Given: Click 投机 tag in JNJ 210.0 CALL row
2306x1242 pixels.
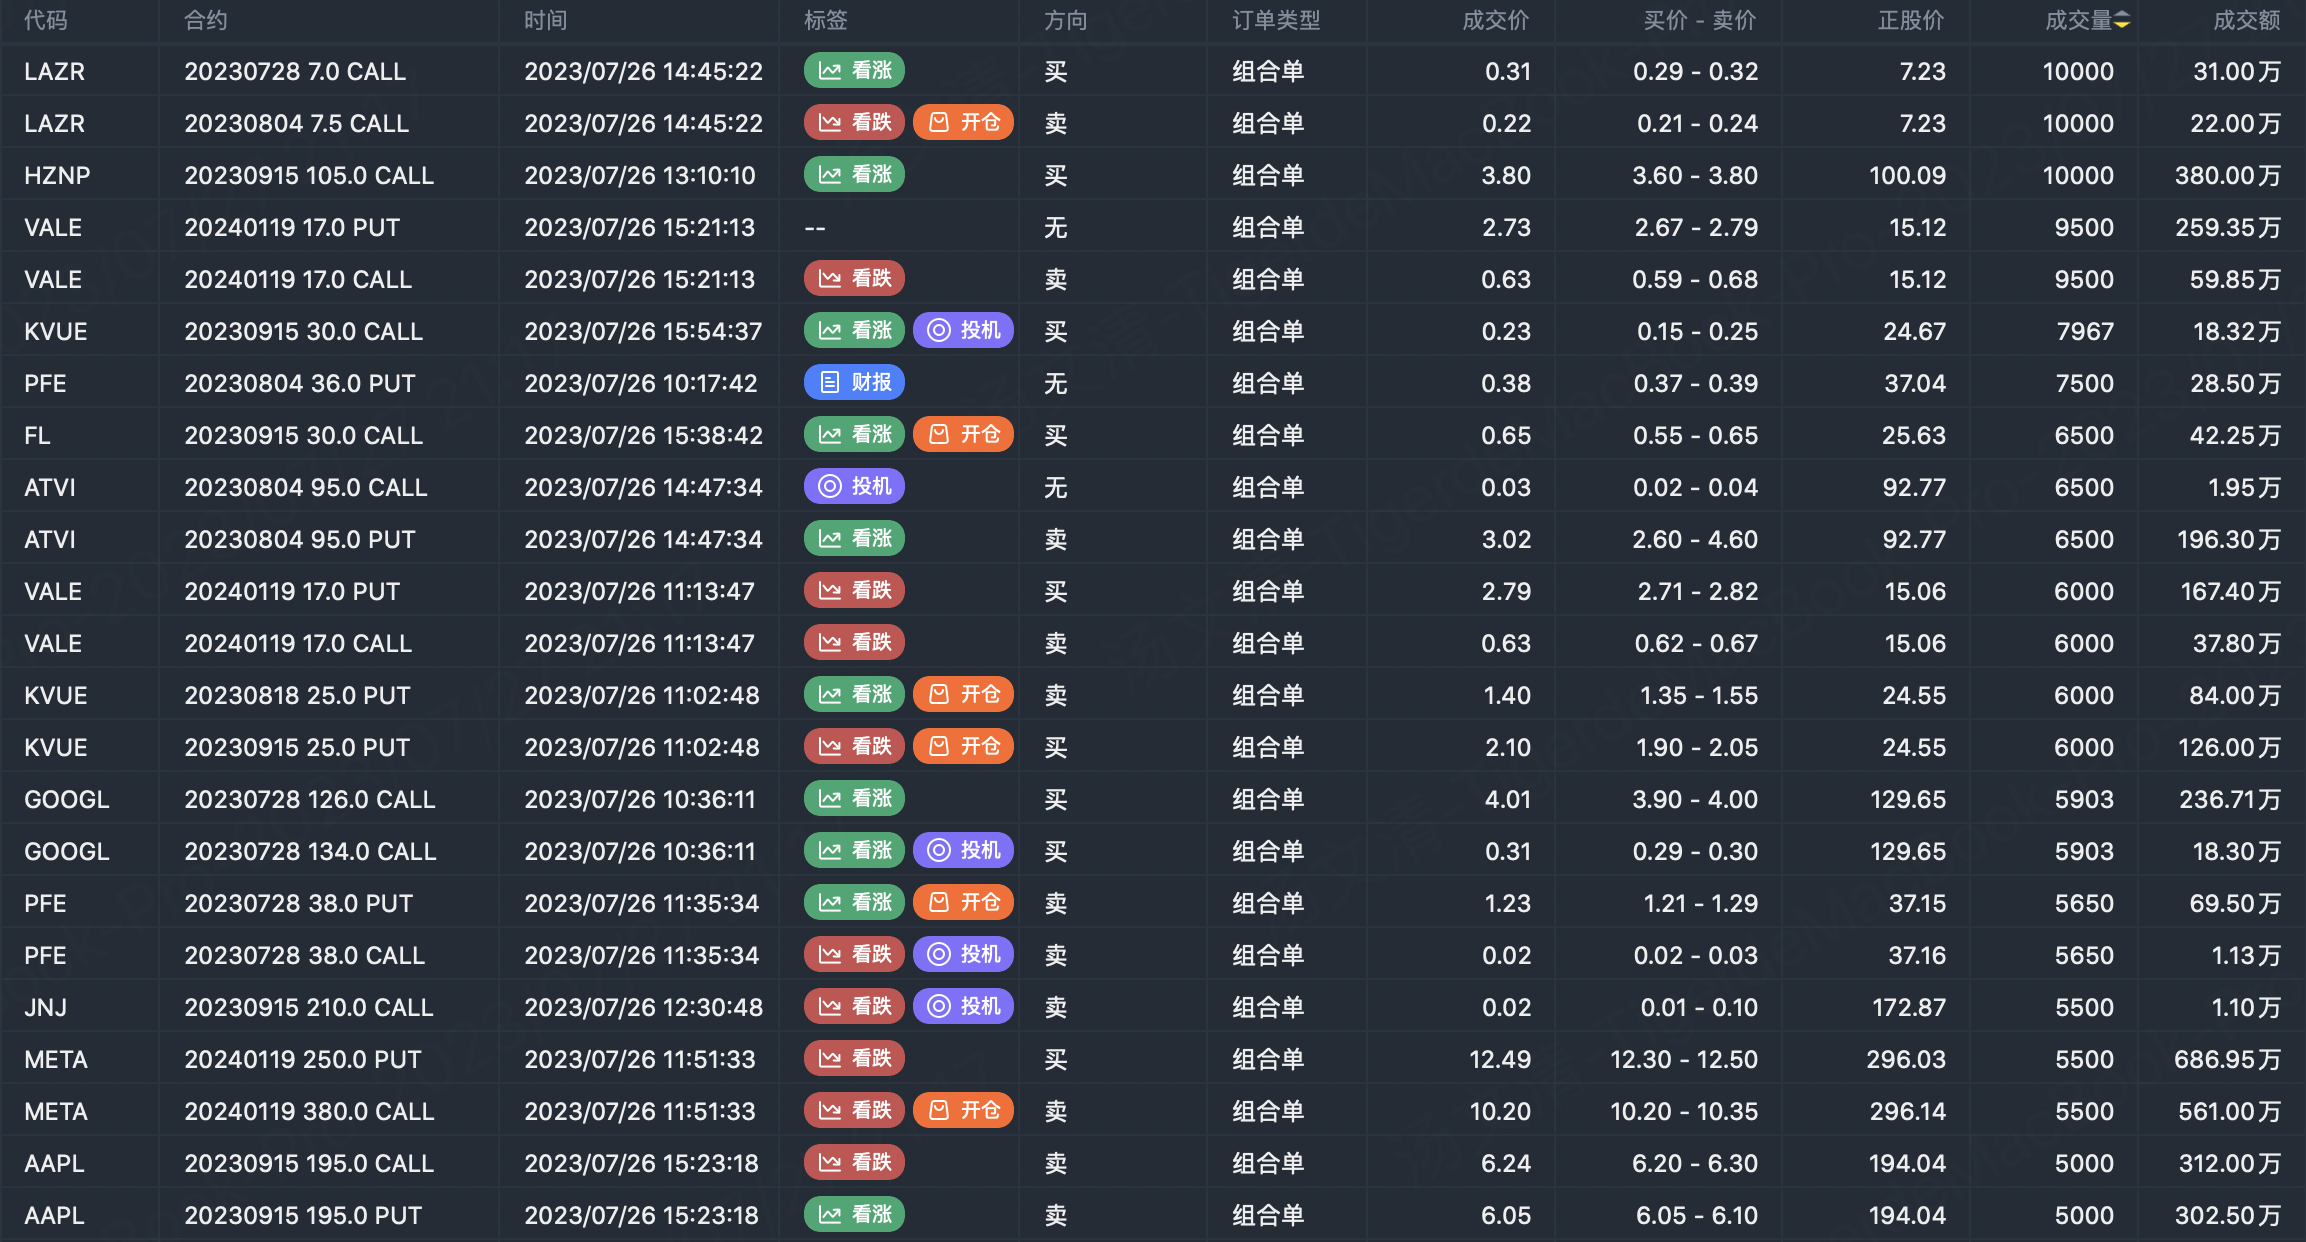Looking at the screenshot, I should click(963, 1006).
